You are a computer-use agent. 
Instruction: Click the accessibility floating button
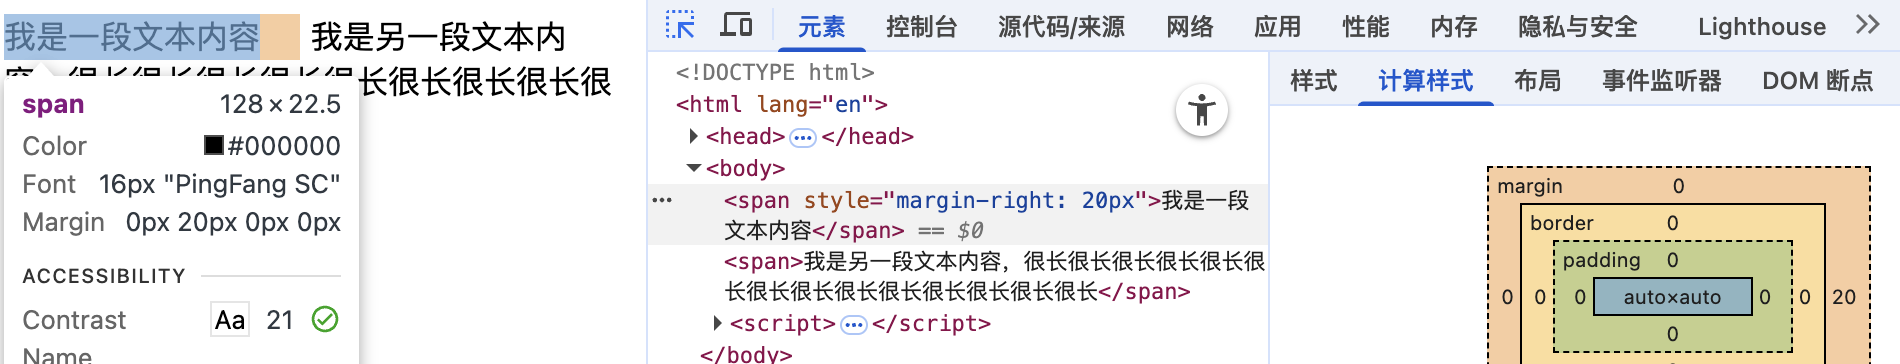click(x=1202, y=110)
